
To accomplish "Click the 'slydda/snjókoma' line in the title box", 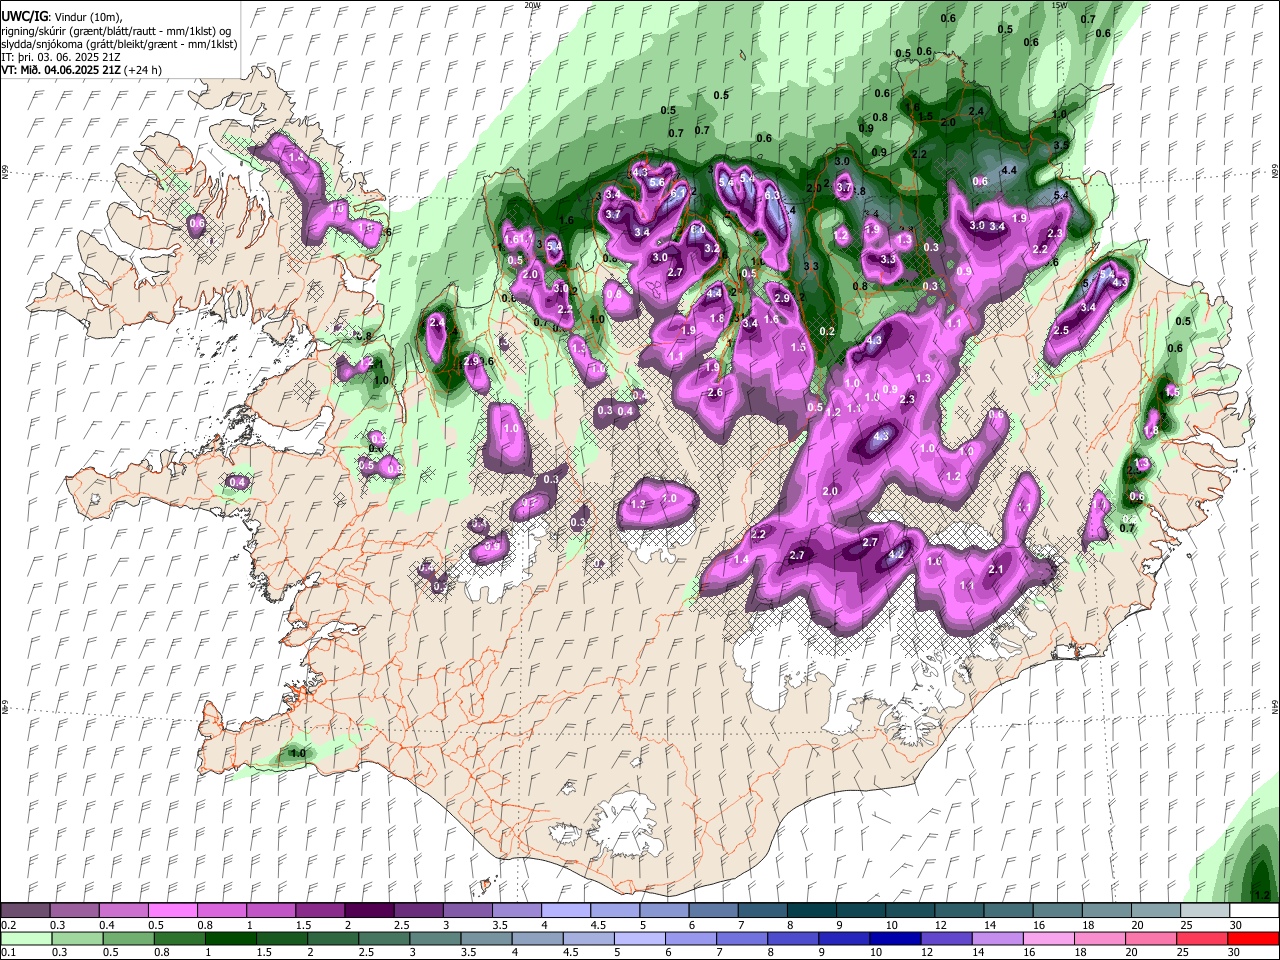I will point(119,44).
